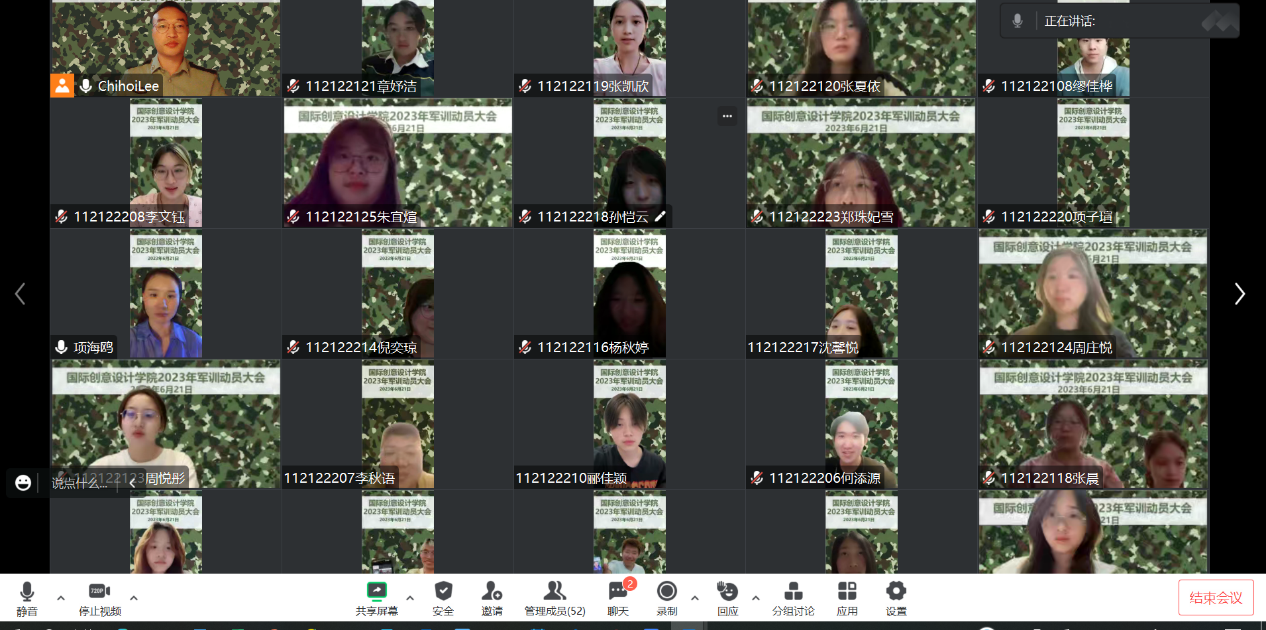The height and width of the screenshot is (630, 1266).
Task: Go to next page of video tiles
Action: (1240, 293)
